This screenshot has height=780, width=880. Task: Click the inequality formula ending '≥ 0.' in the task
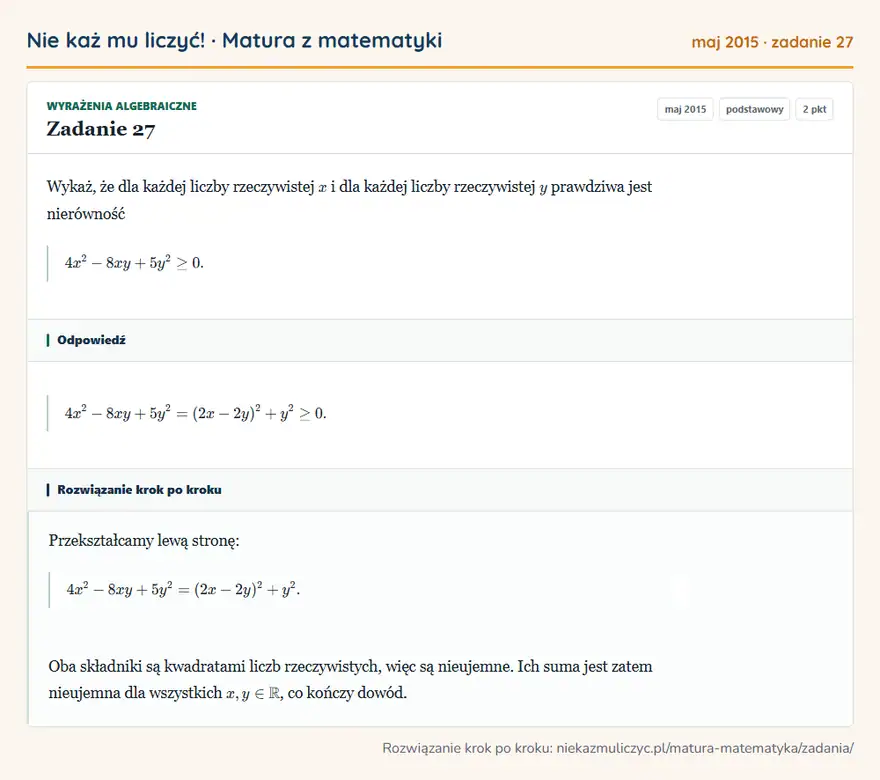(x=134, y=263)
